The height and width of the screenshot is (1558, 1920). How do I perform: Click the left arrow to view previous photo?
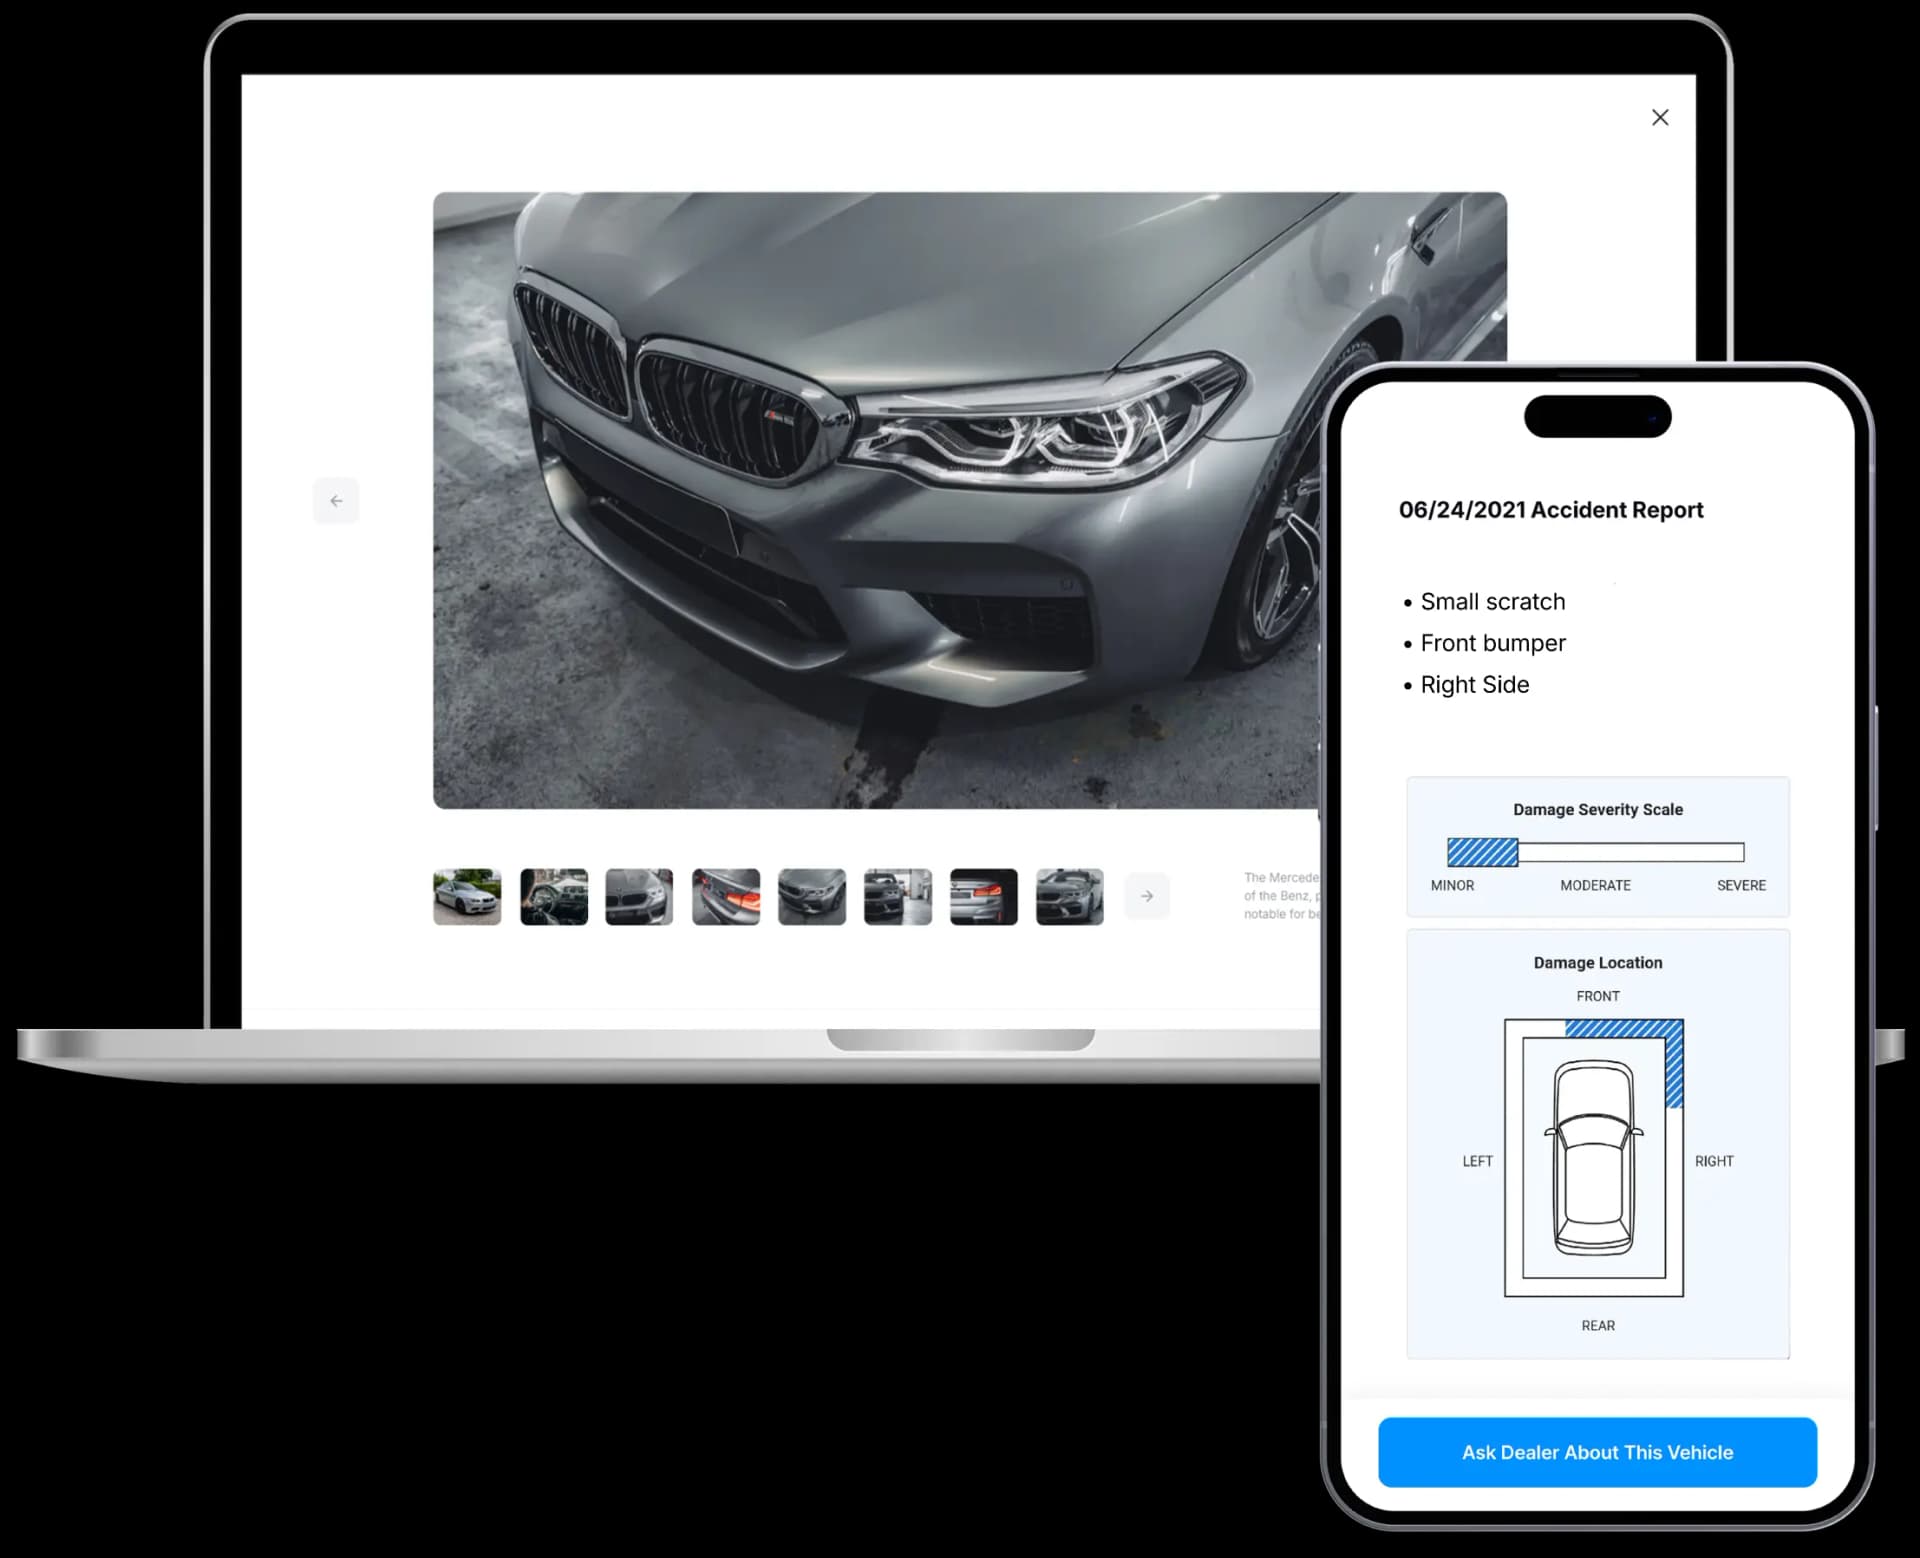pyautogui.click(x=336, y=501)
